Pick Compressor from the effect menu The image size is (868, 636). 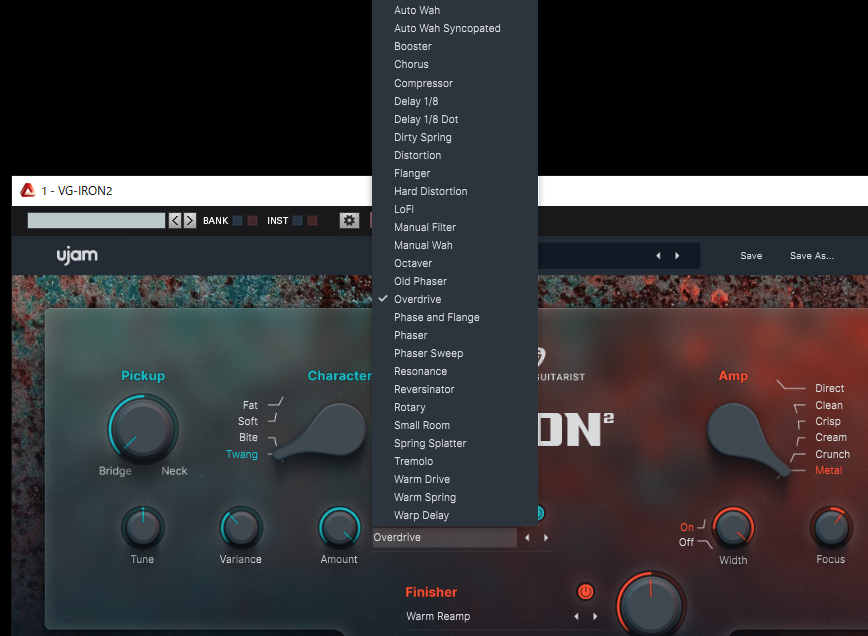click(454, 83)
